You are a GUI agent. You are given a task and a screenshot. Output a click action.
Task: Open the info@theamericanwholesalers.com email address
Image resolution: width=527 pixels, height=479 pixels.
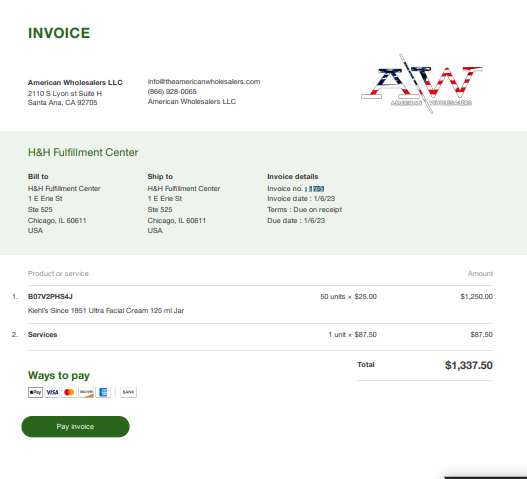coord(204,81)
